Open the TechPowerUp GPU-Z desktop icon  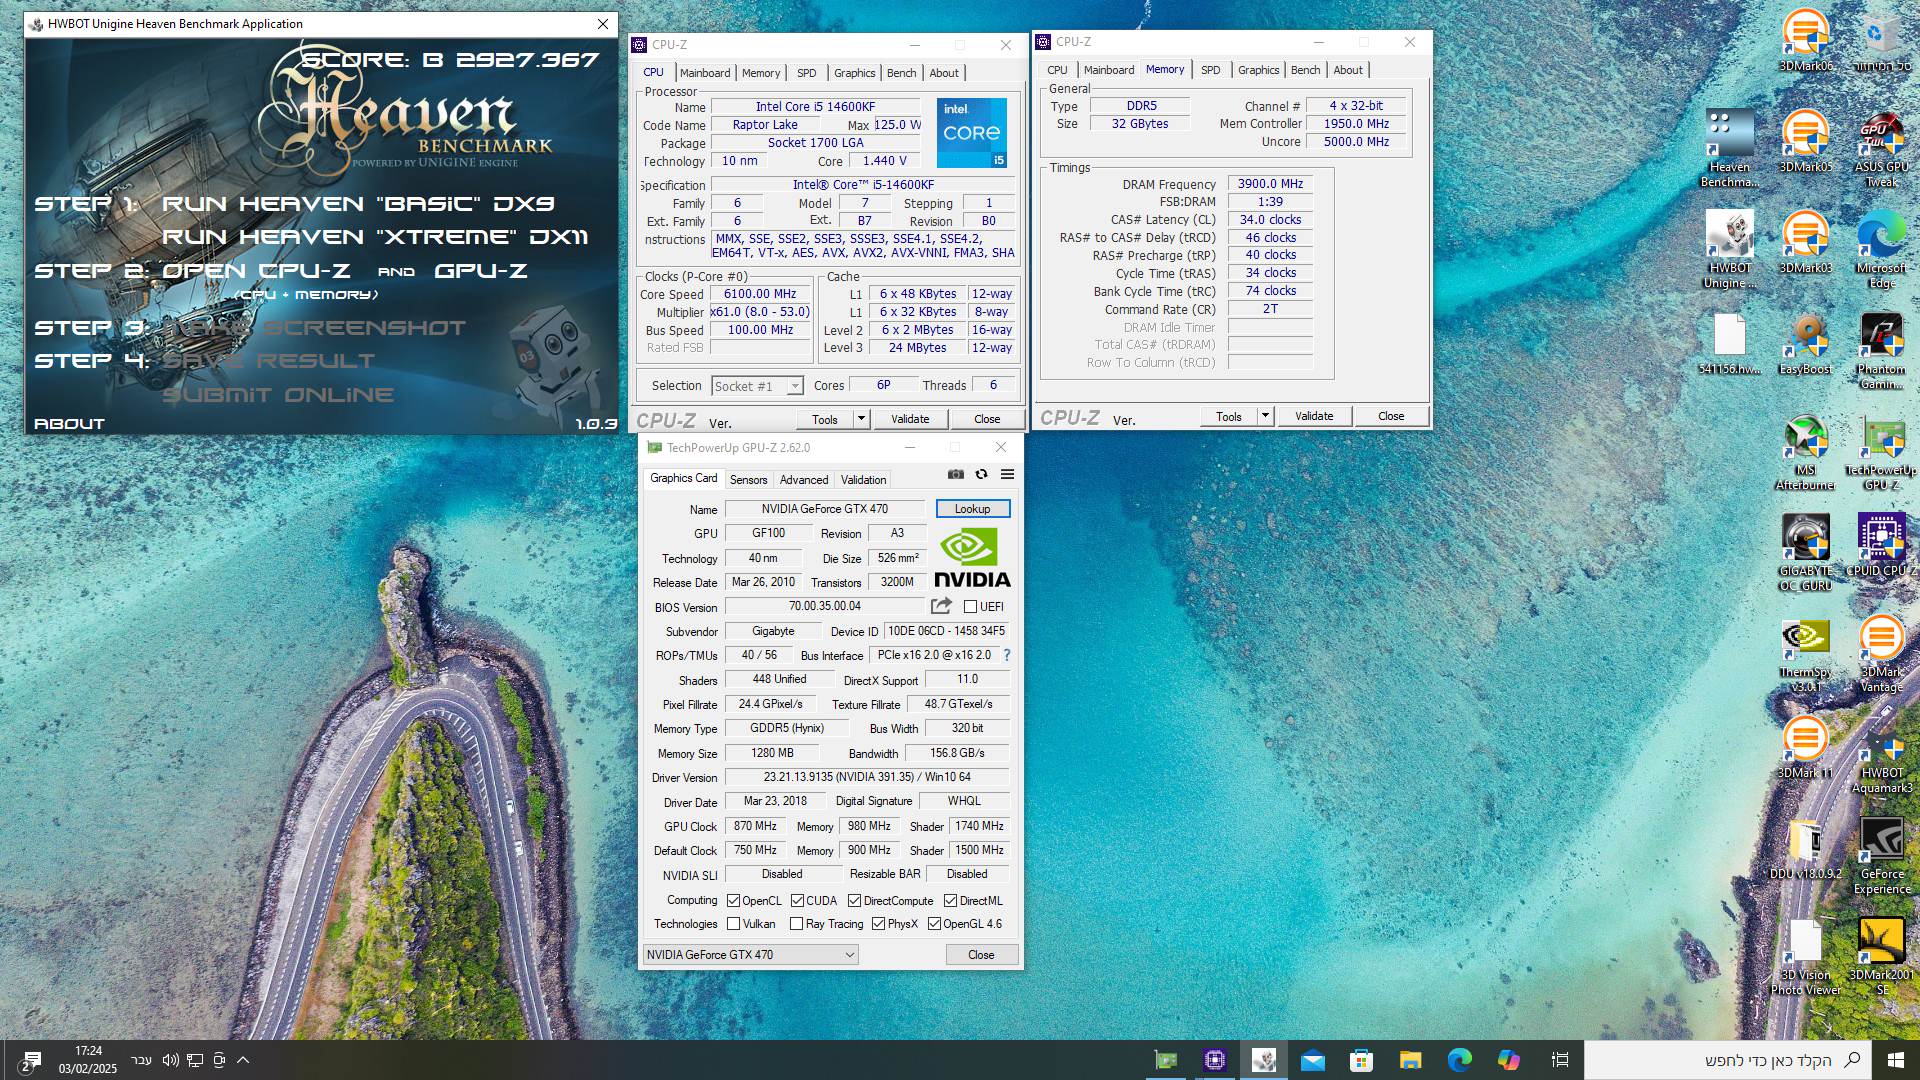click(x=1881, y=452)
